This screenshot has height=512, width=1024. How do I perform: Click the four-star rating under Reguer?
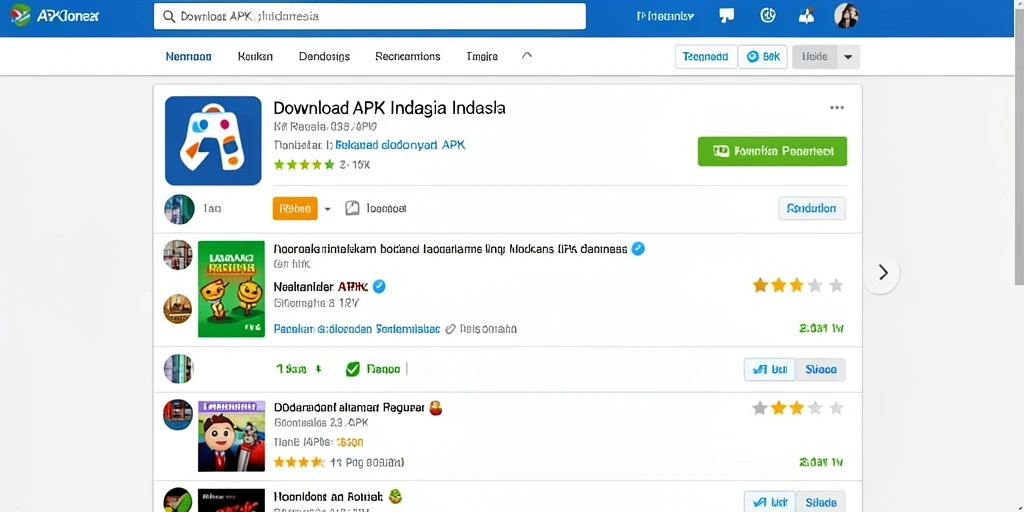(299, 462)
